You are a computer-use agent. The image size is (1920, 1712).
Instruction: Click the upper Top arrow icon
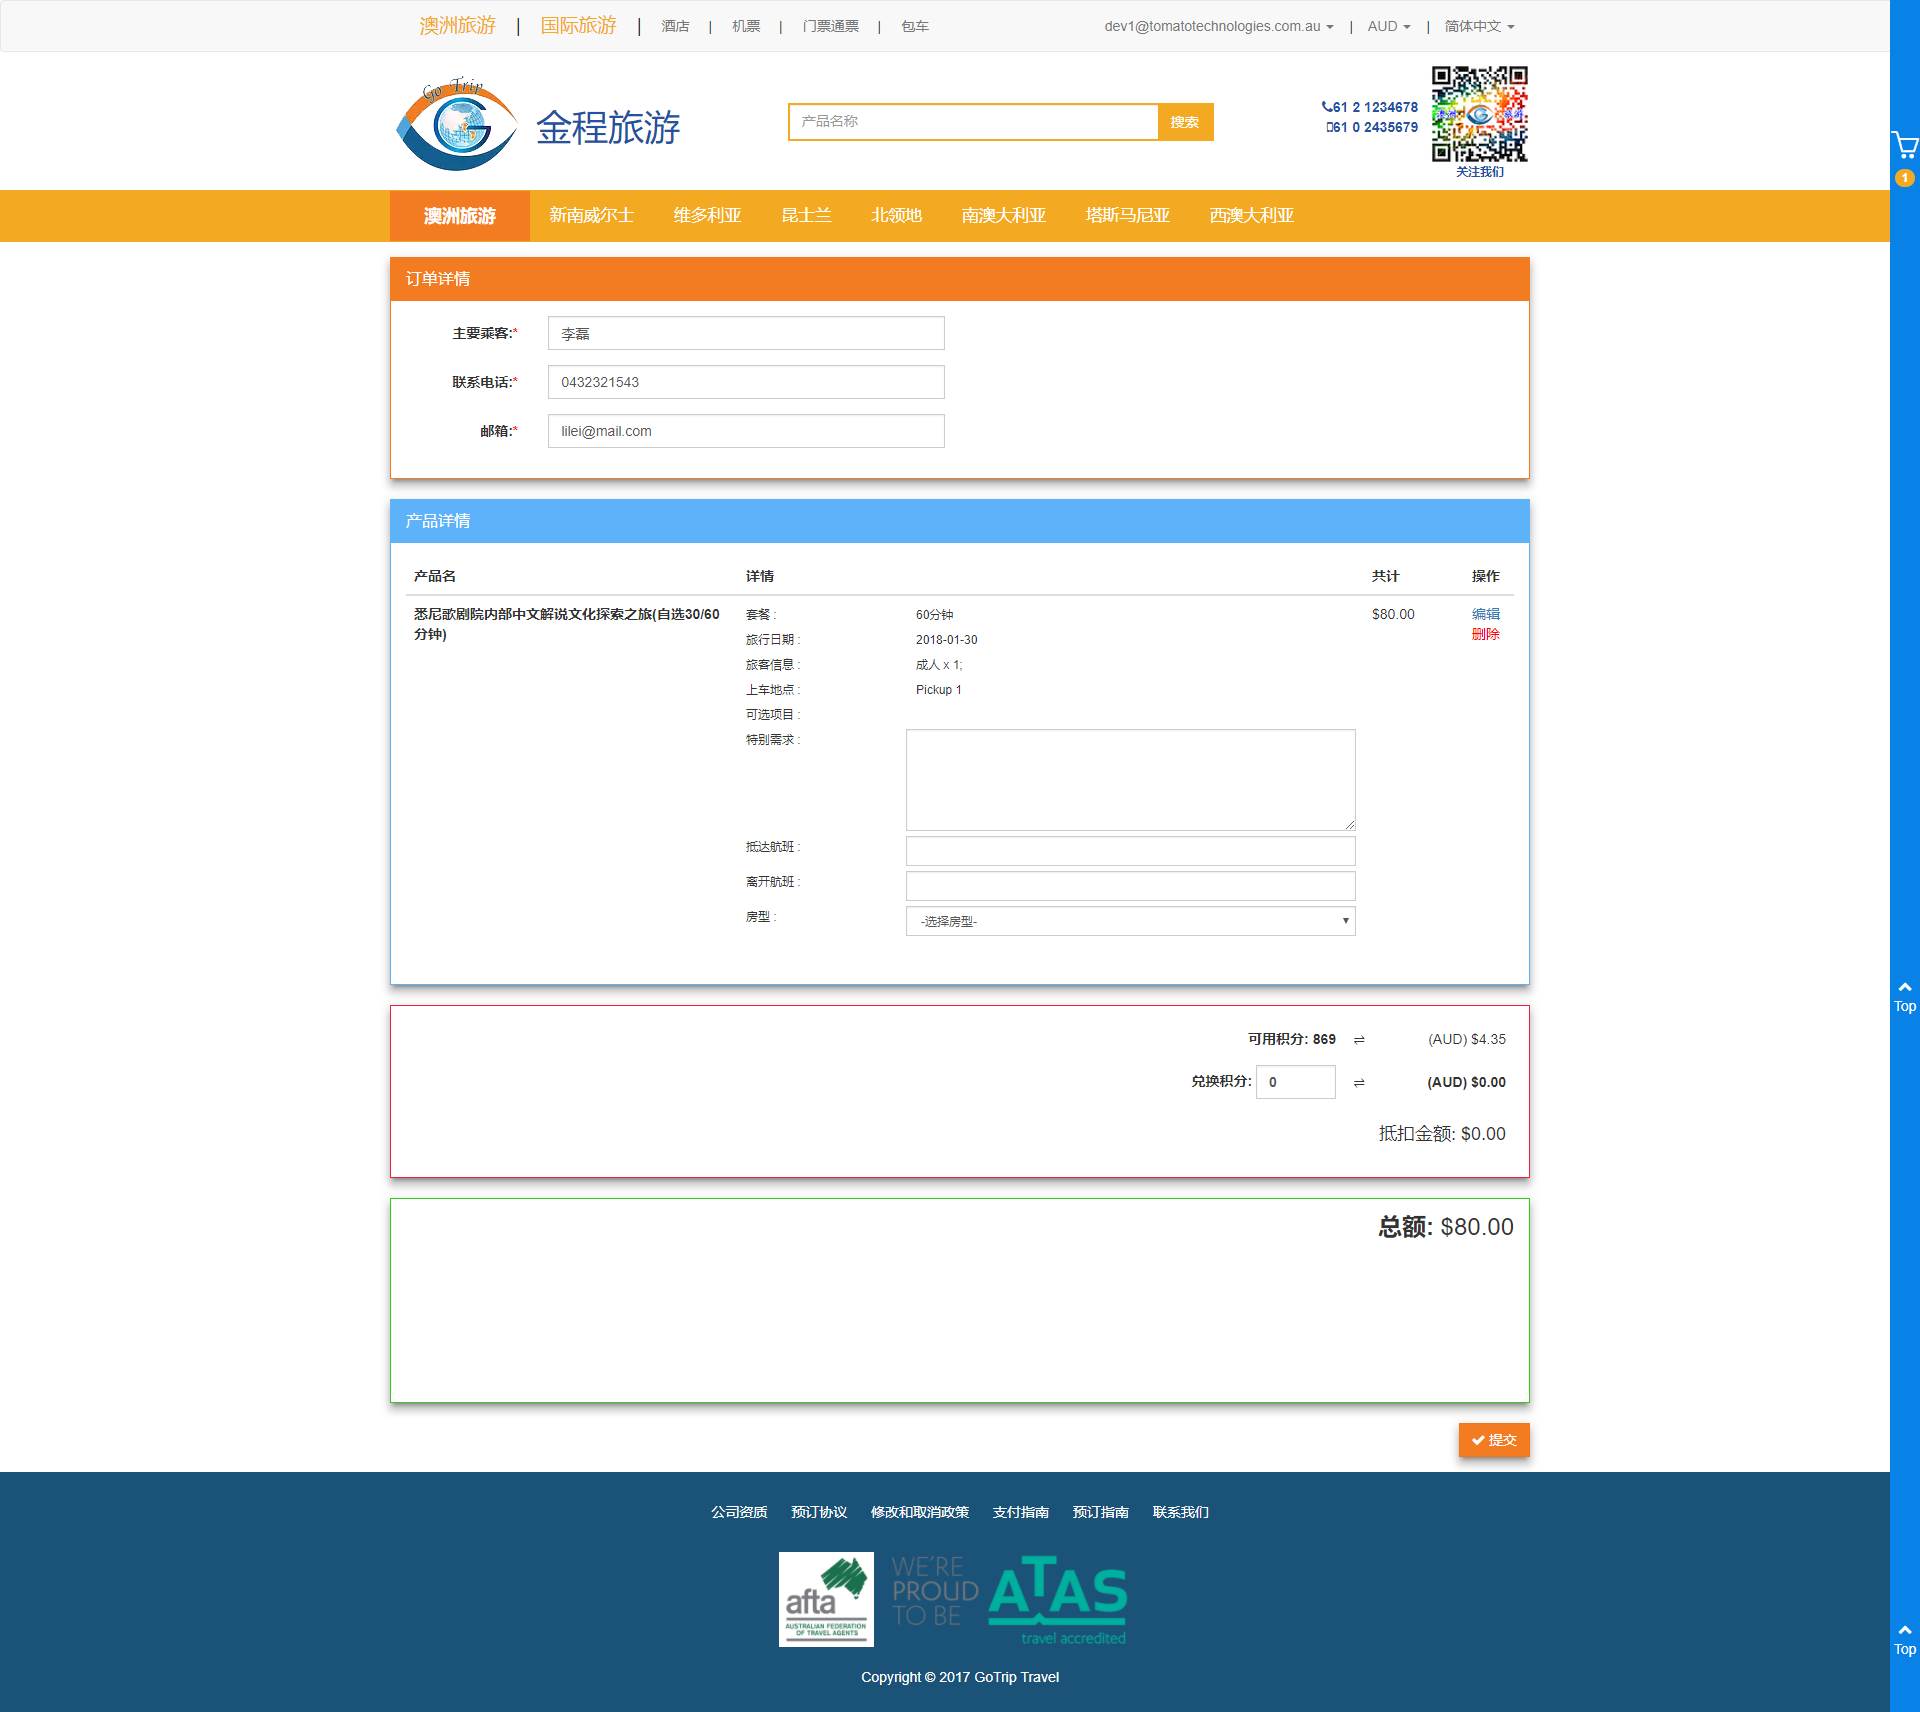(x=1904, y=988)
